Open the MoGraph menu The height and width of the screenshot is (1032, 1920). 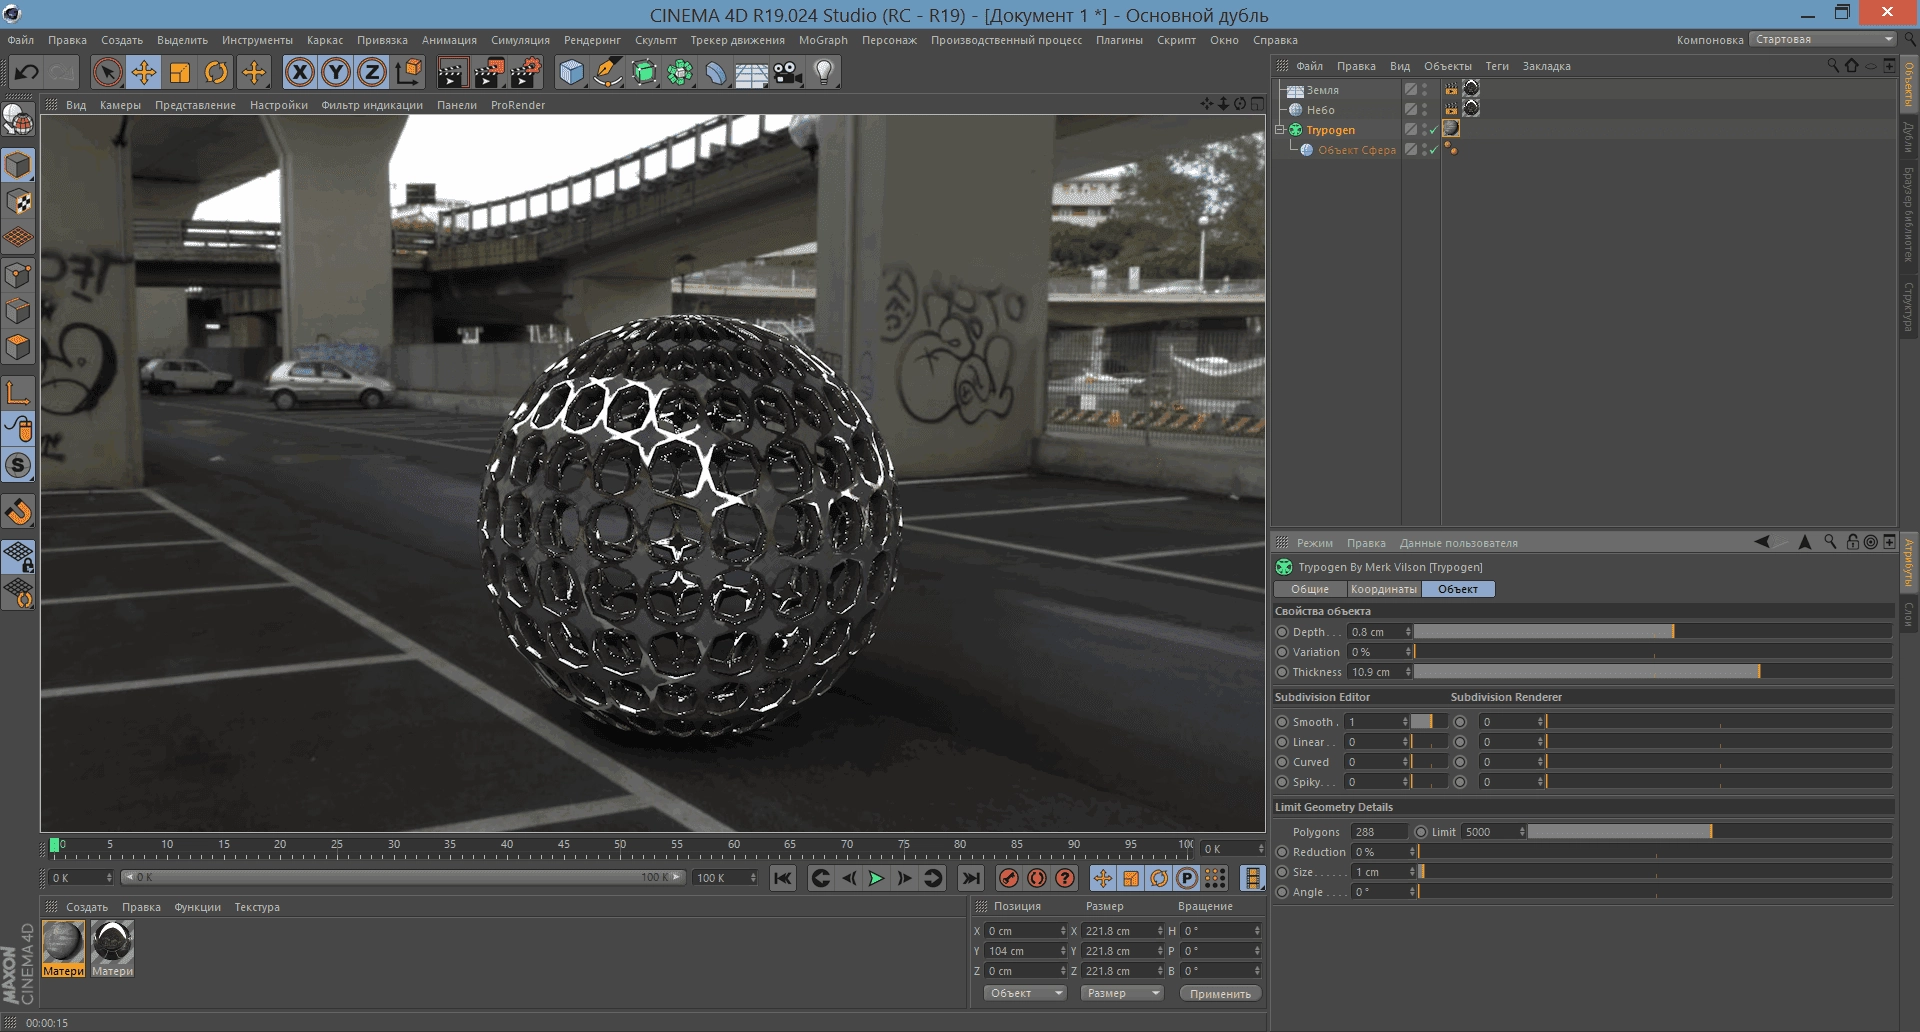(823, 40)
